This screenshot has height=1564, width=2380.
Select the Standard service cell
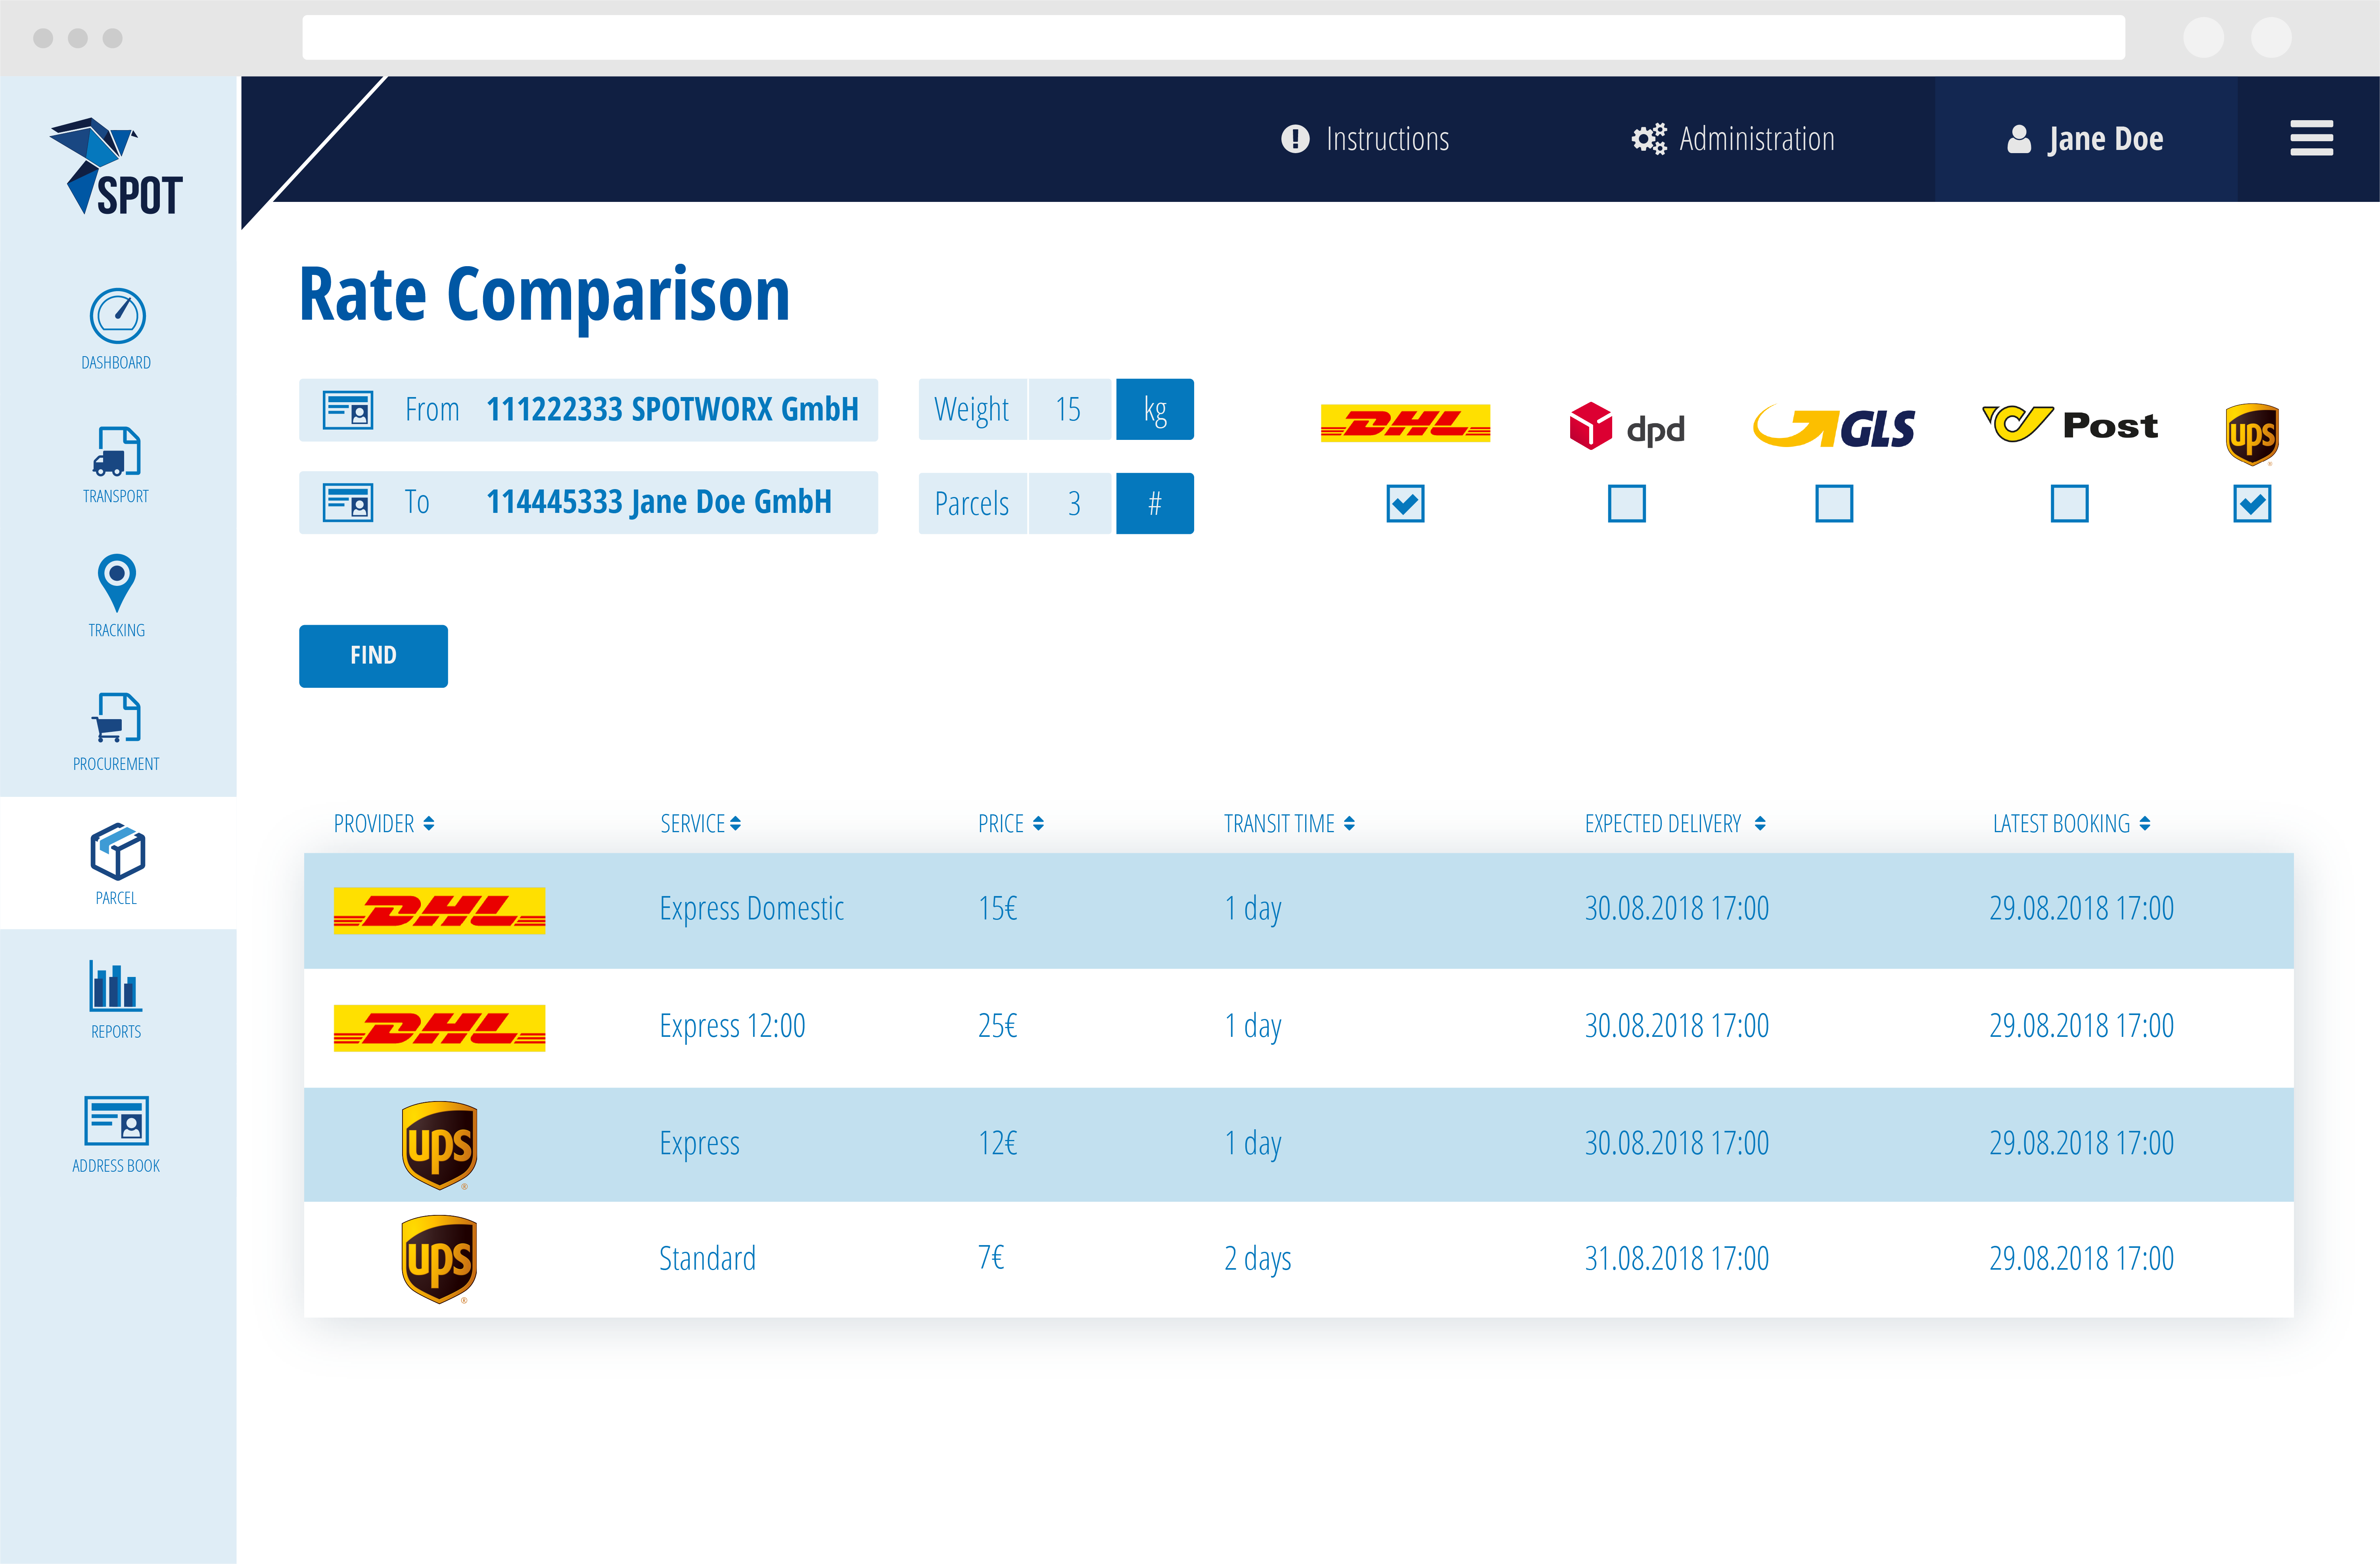tap(707, 1259)
